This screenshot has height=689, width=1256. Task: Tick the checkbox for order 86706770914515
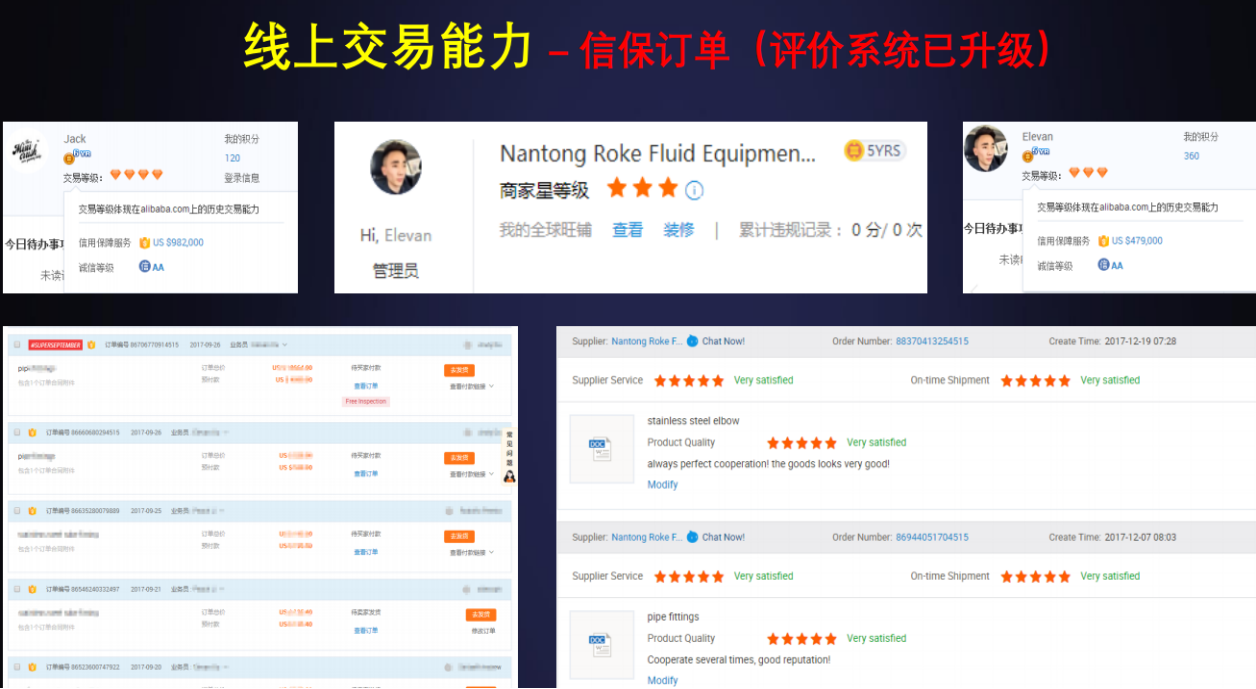(x=17, y=345)
